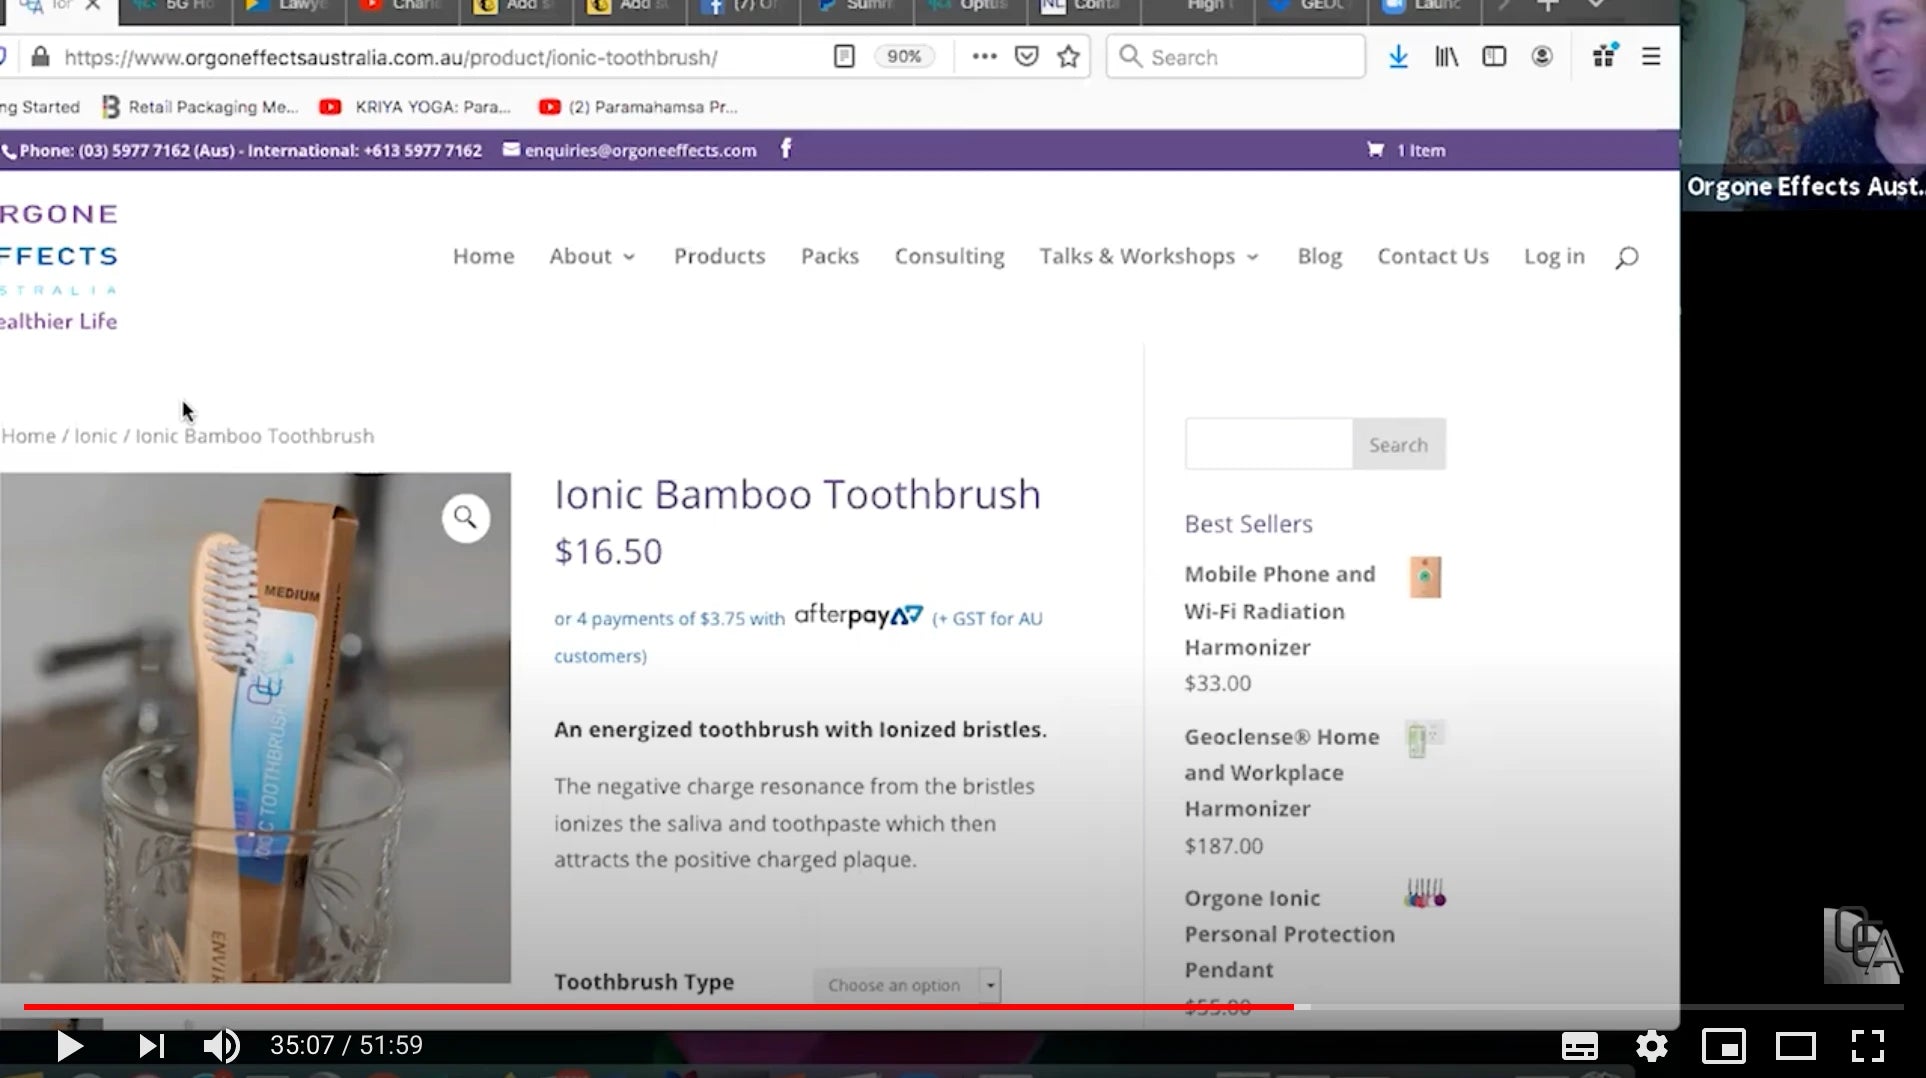Open the Toothbrush Type dropdown
This screenshot has width=1926, height=1078.
[x=906, y=985]
